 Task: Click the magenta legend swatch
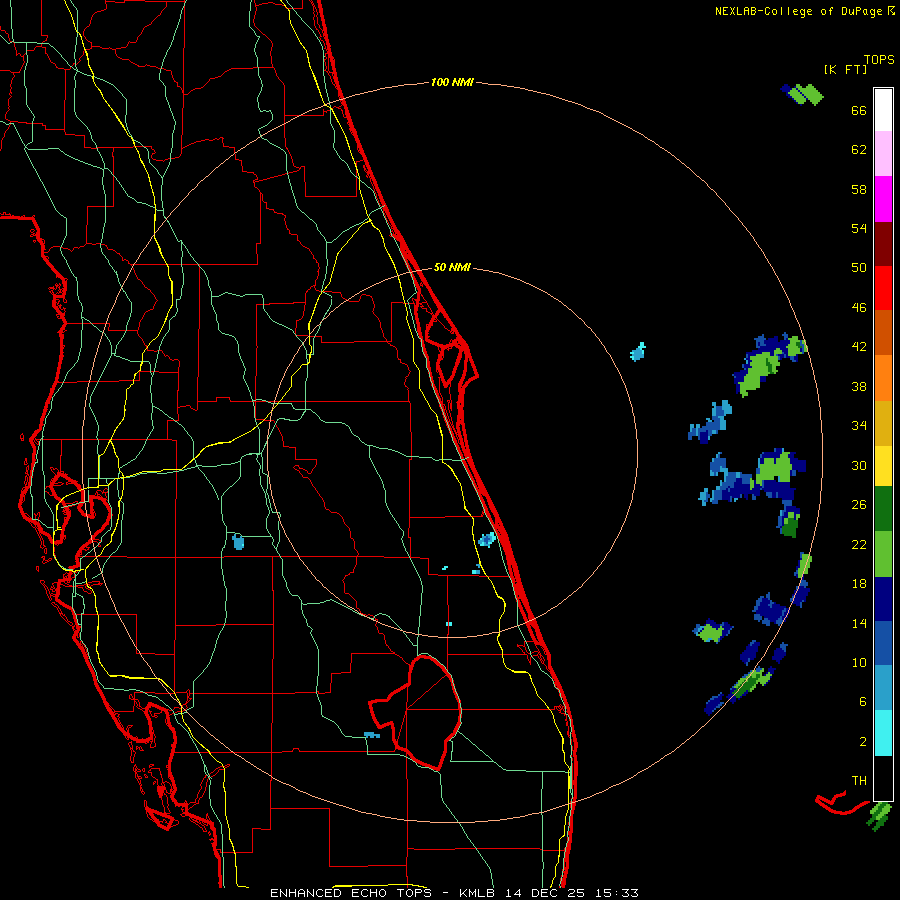(x=883, y=199)
